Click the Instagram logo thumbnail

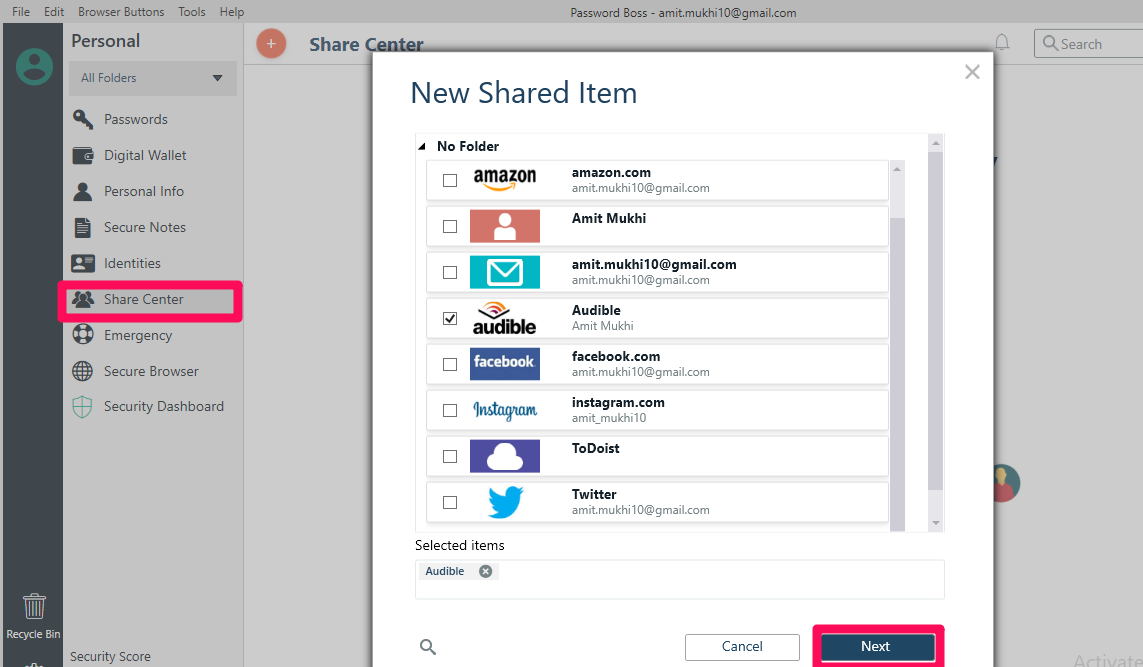click(504, 410)
